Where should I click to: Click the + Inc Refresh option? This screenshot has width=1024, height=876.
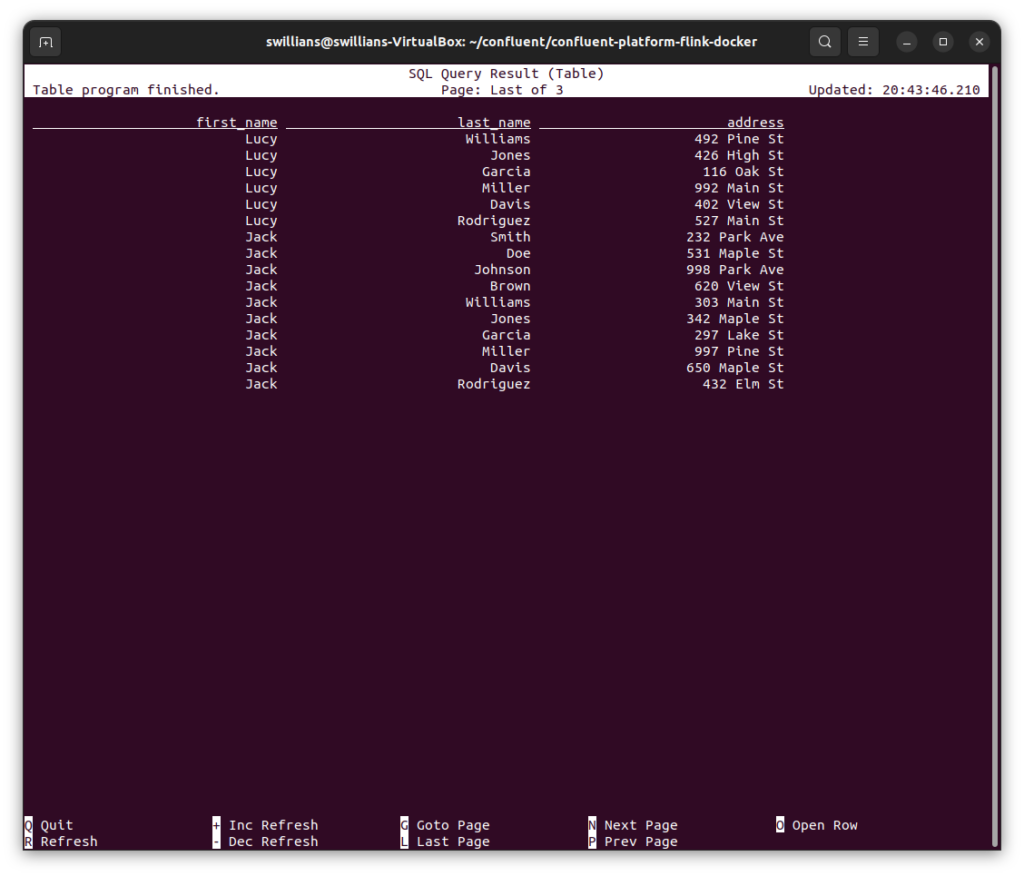pos(266,825)
